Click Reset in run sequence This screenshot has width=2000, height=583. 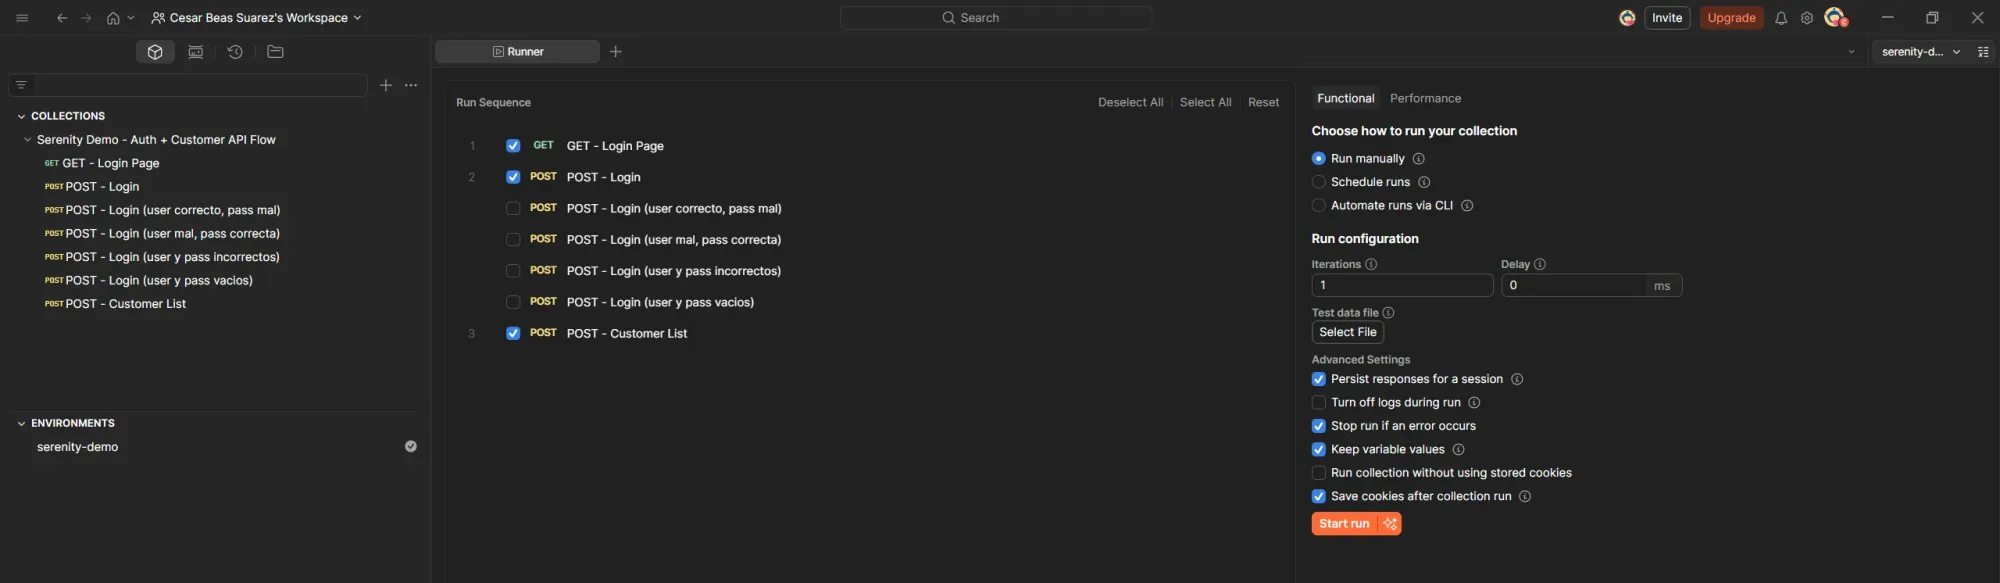pos(1263,103)
